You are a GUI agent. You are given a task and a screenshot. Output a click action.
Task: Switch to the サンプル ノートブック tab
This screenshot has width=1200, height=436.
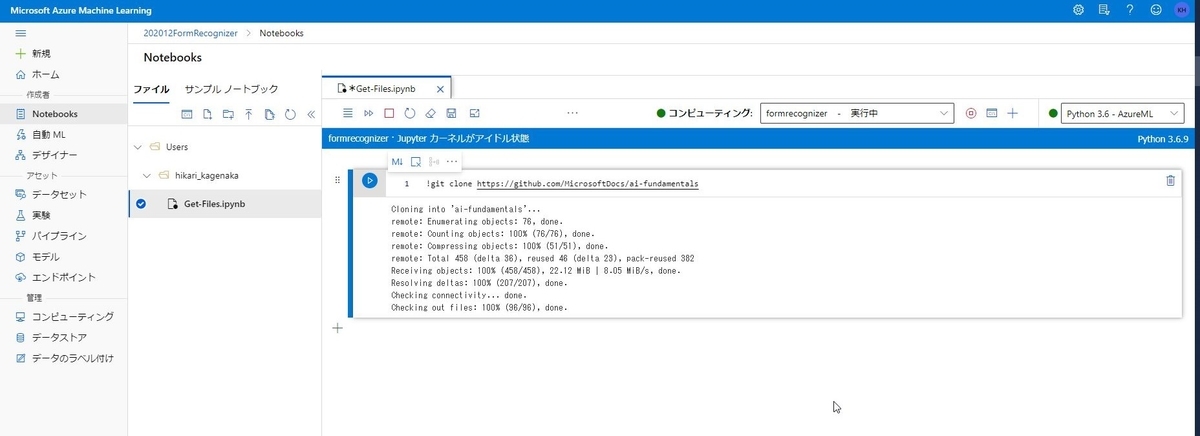click(x=231, y=89)
